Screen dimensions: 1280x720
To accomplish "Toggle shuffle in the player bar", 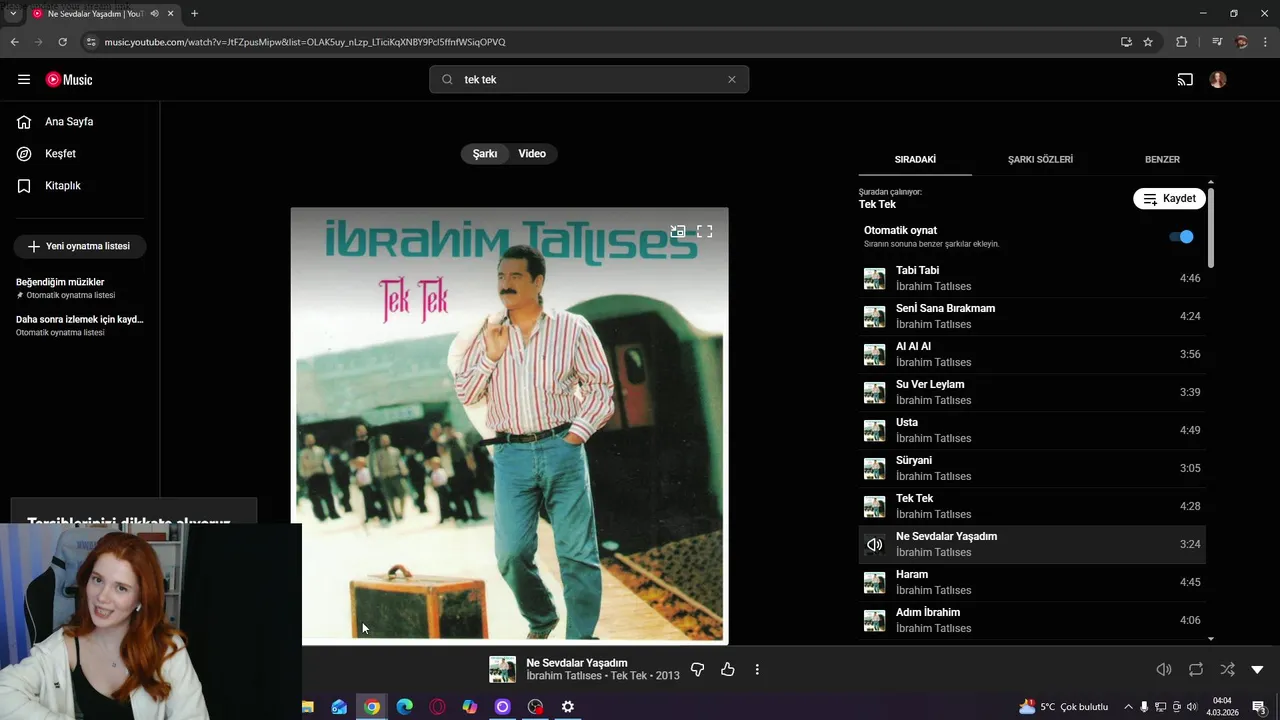I will [1227, 669].
